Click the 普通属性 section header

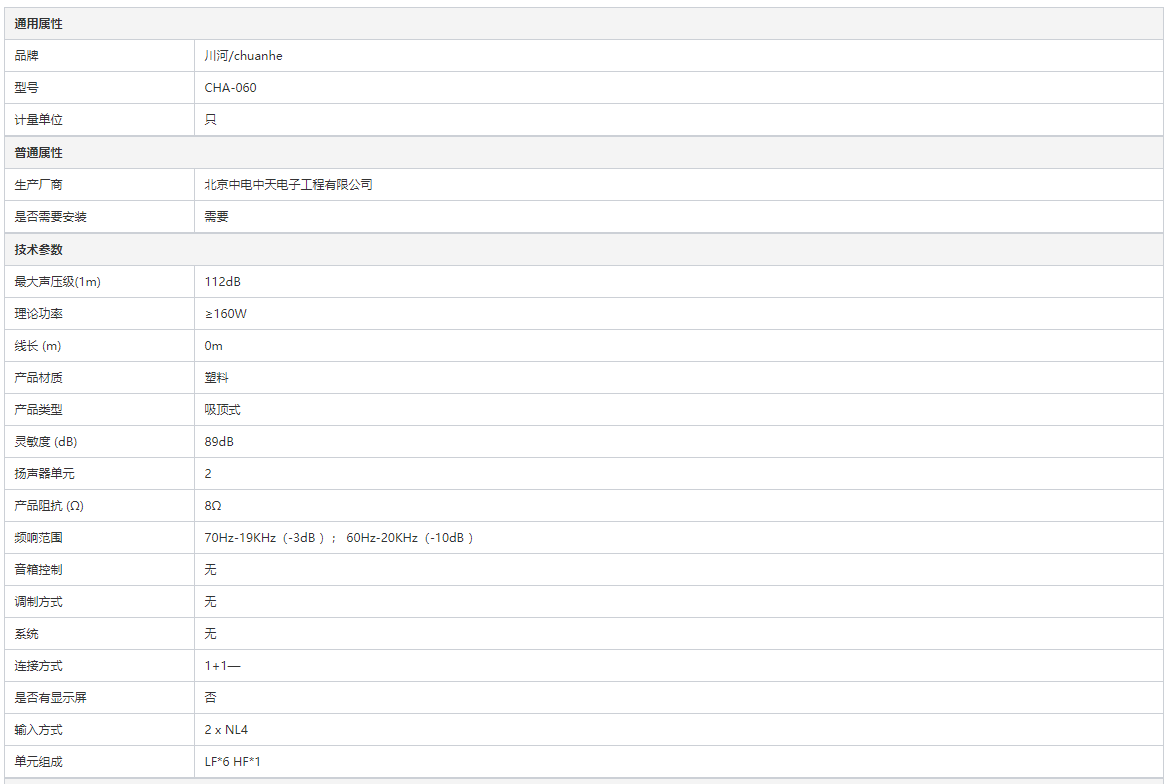pyautogui.click(x=584, y=152)
